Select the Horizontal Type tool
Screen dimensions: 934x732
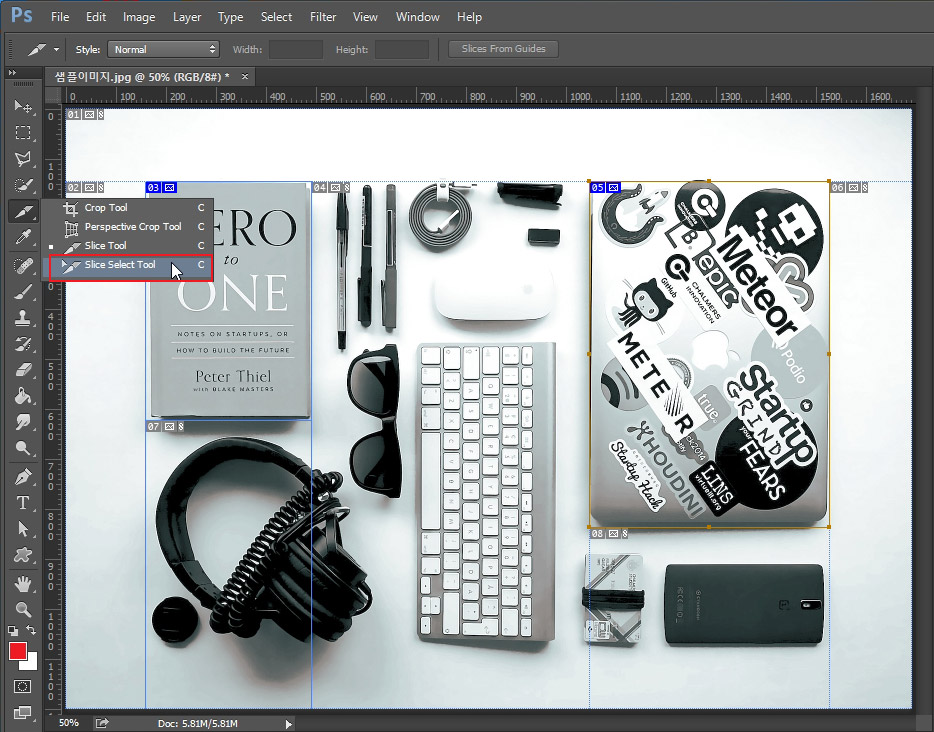coord(23,503)
